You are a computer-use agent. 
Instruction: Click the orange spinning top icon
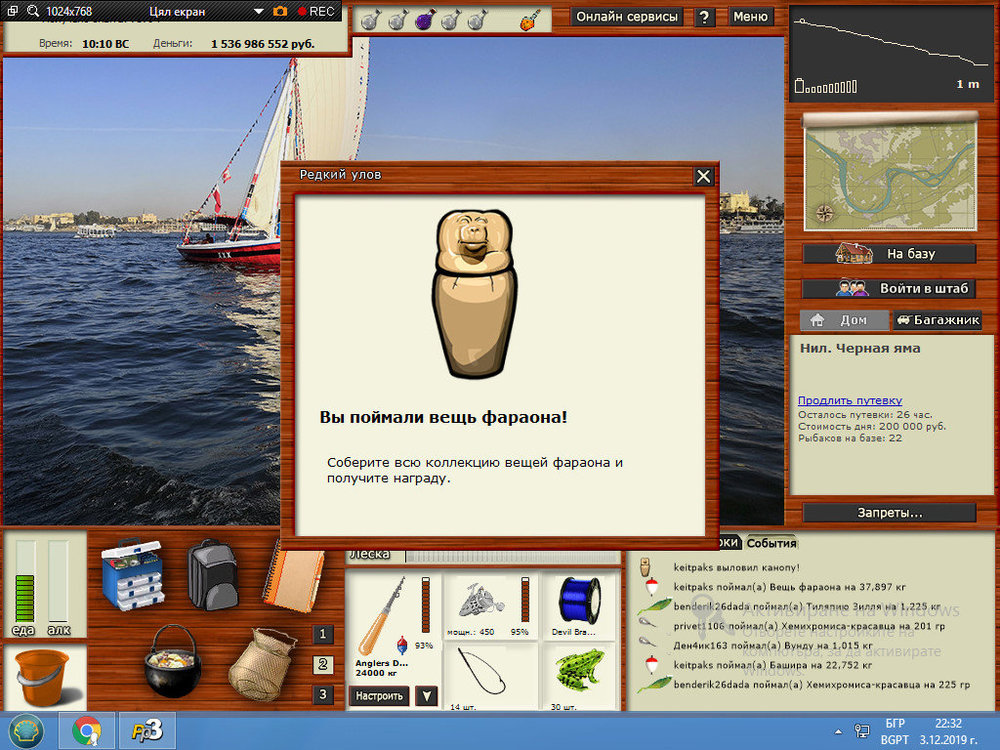(x=530, y=19)
